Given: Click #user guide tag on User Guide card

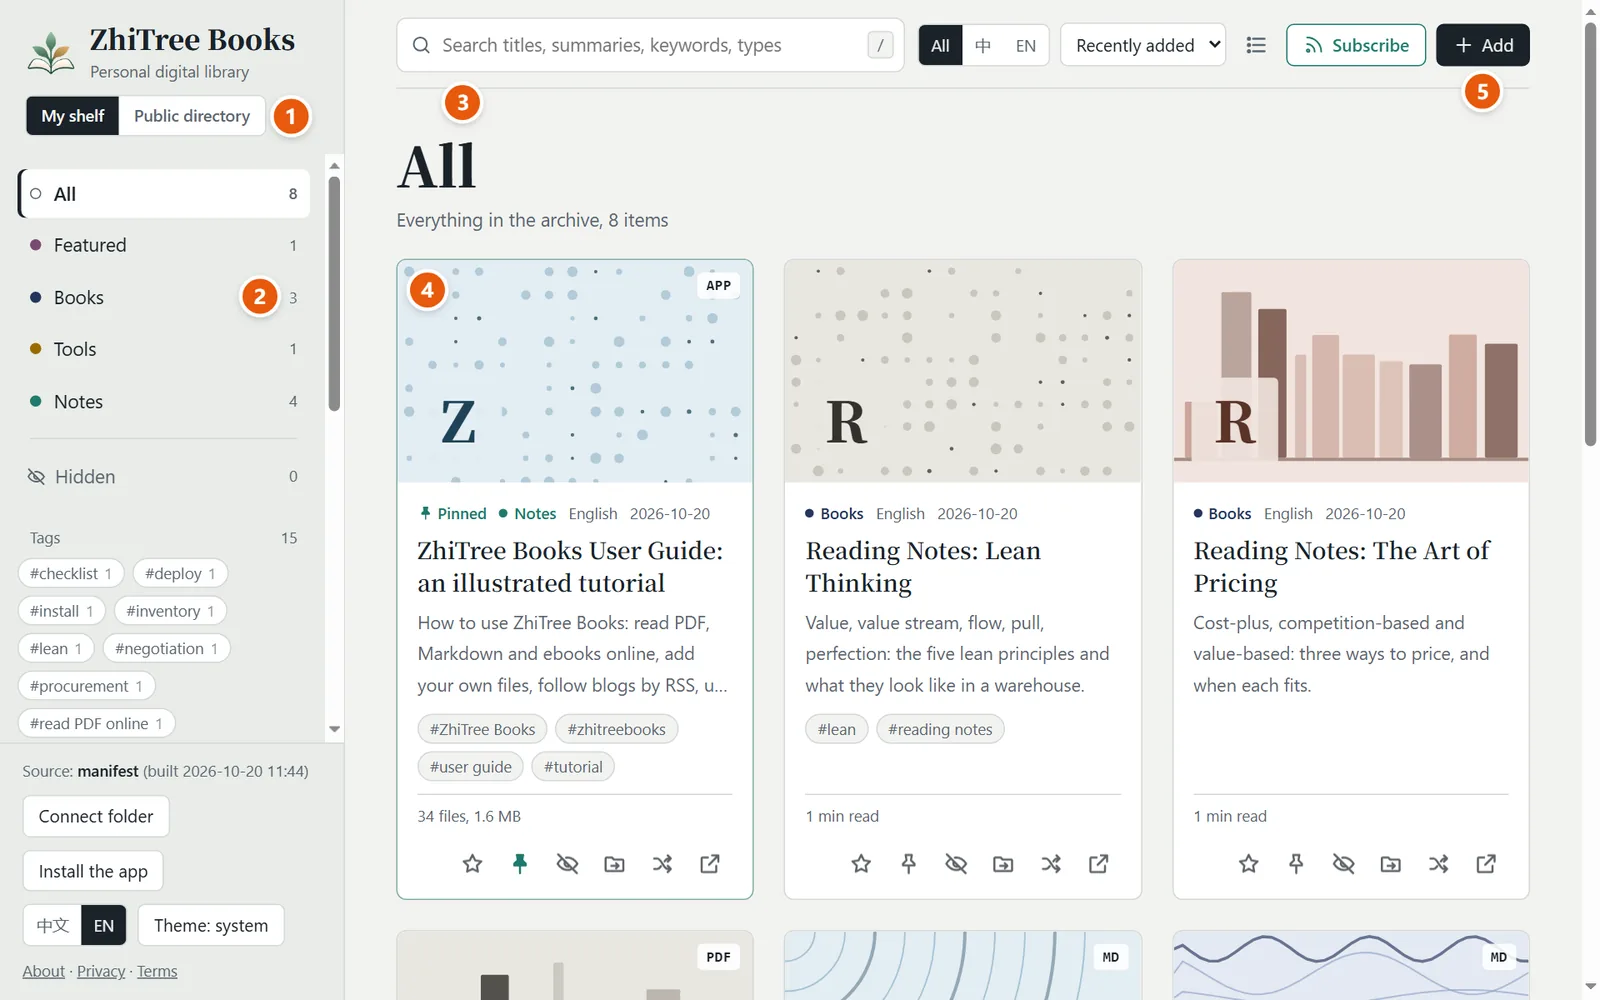Looking at the screenshot, I should (471, 767).
